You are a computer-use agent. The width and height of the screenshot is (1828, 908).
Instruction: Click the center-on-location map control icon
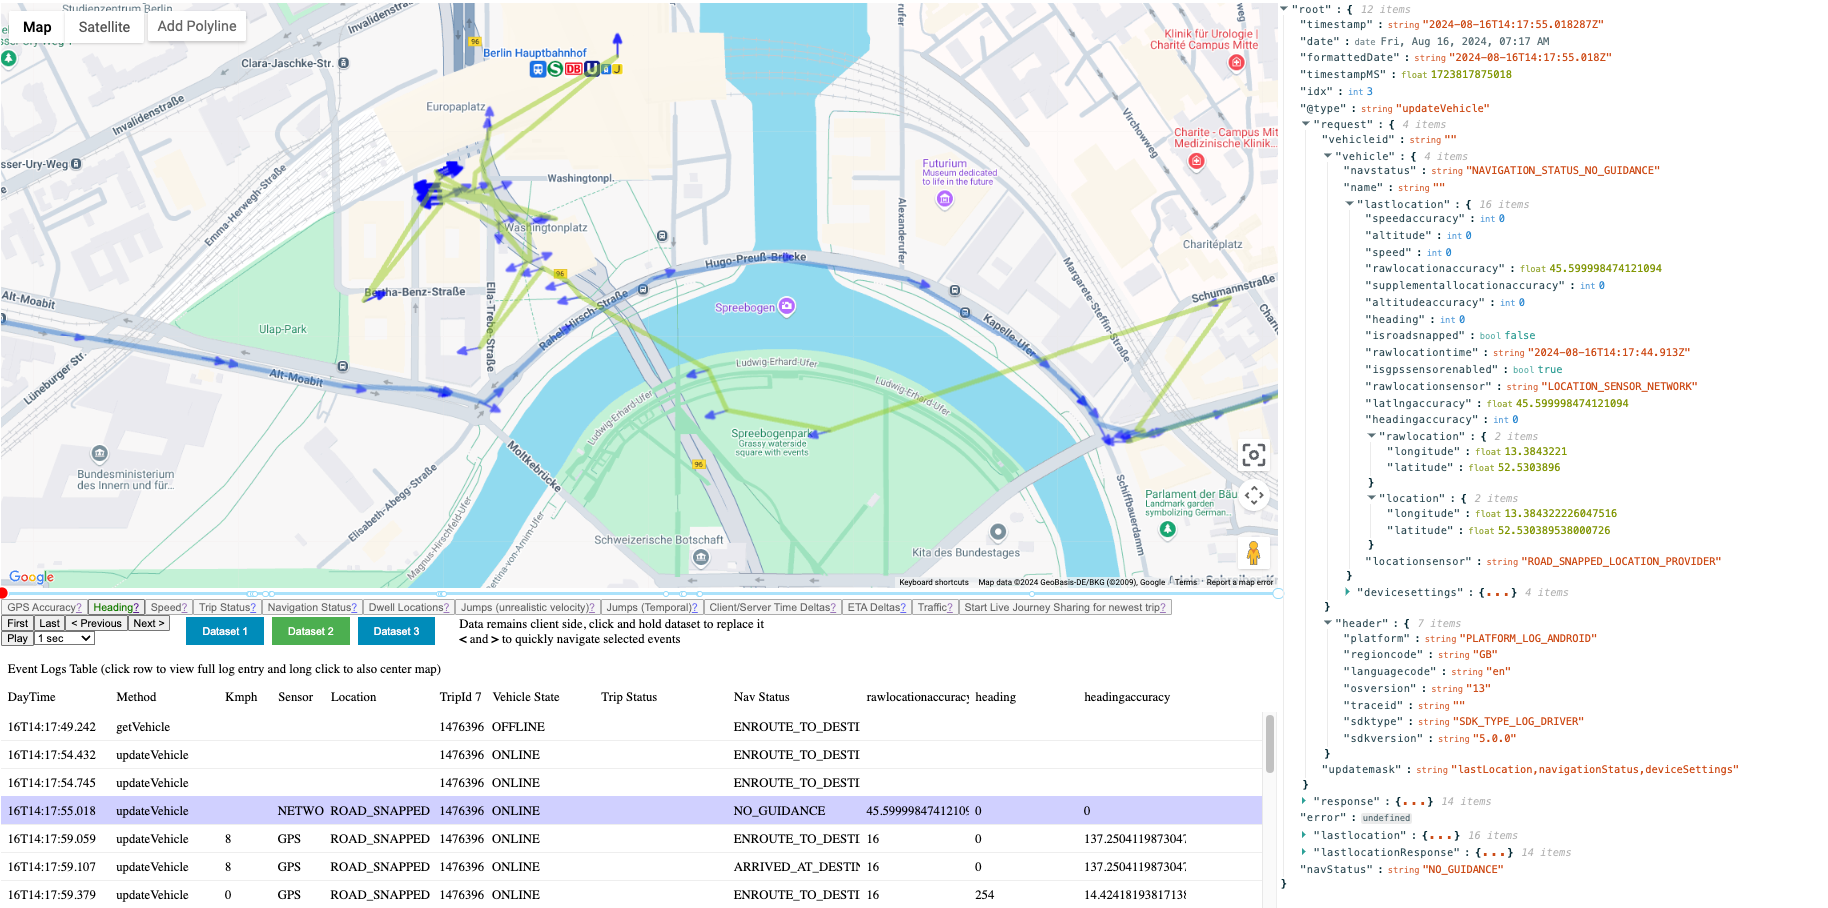point(1254,455)
